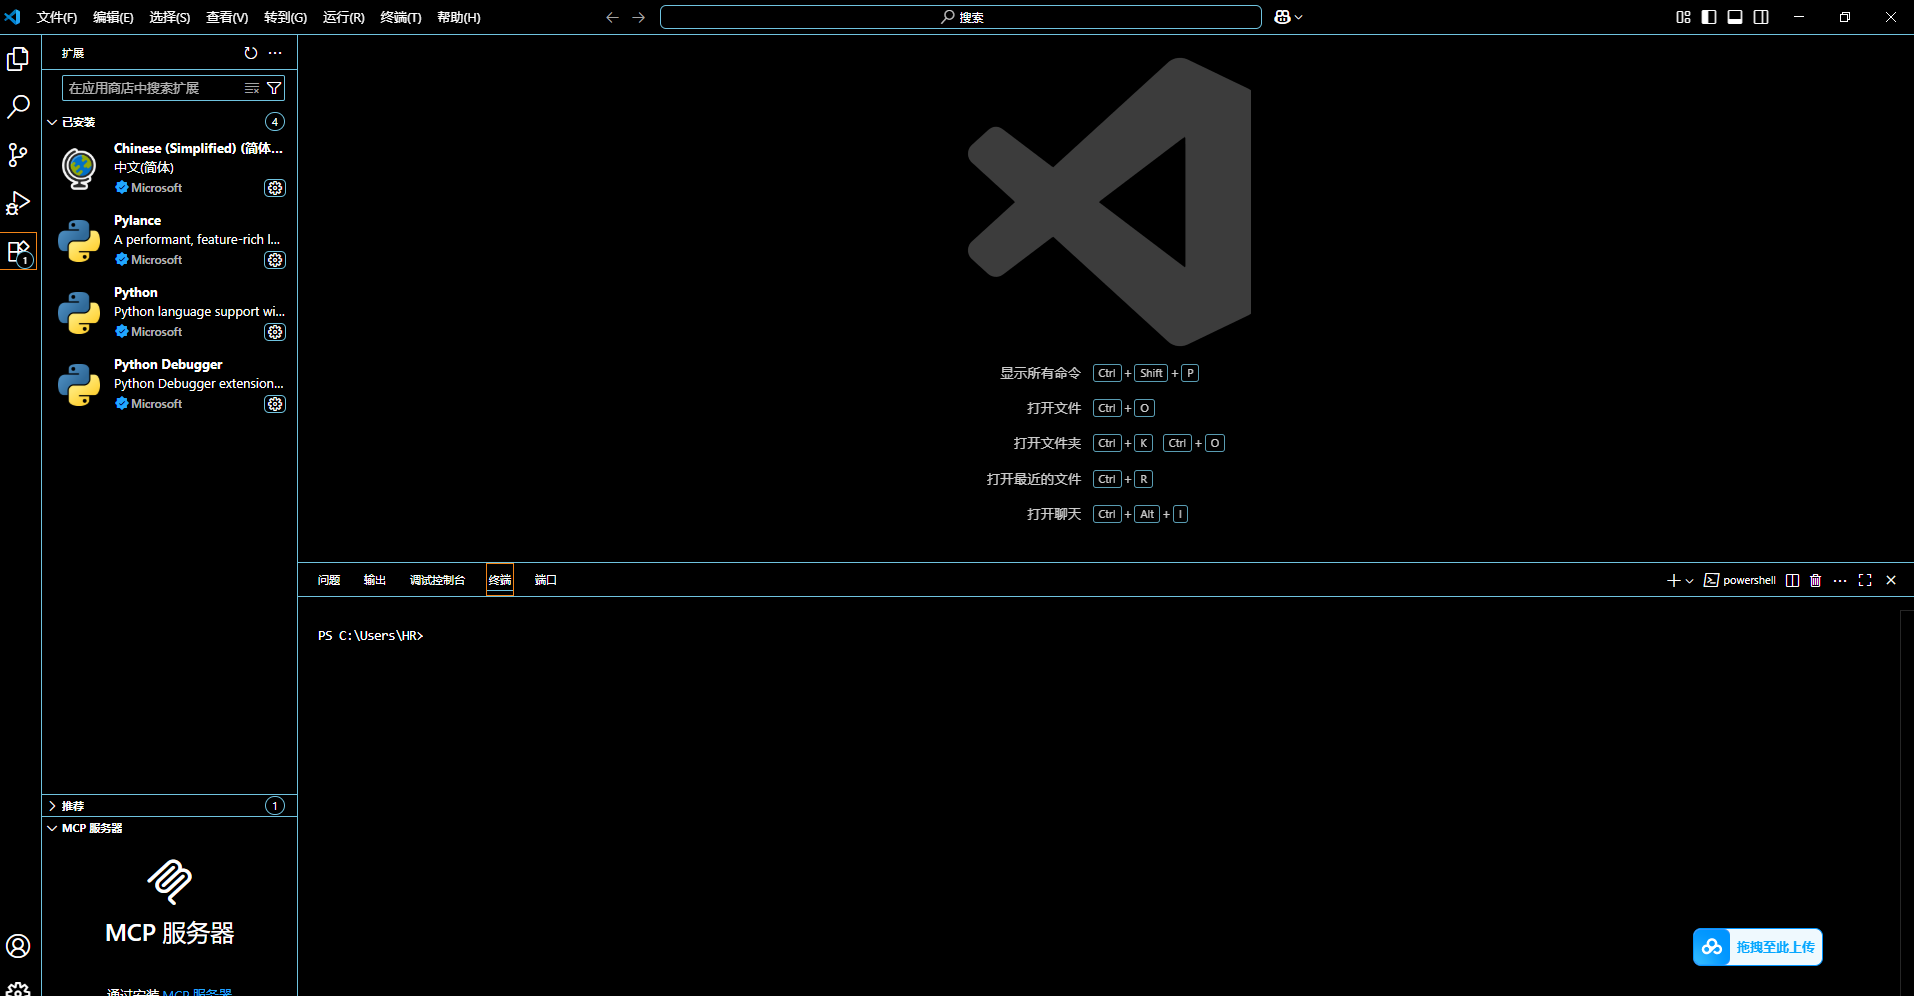Open terminal panel more actions (…)
The image size is (1914, 996).
point(1840,580)
